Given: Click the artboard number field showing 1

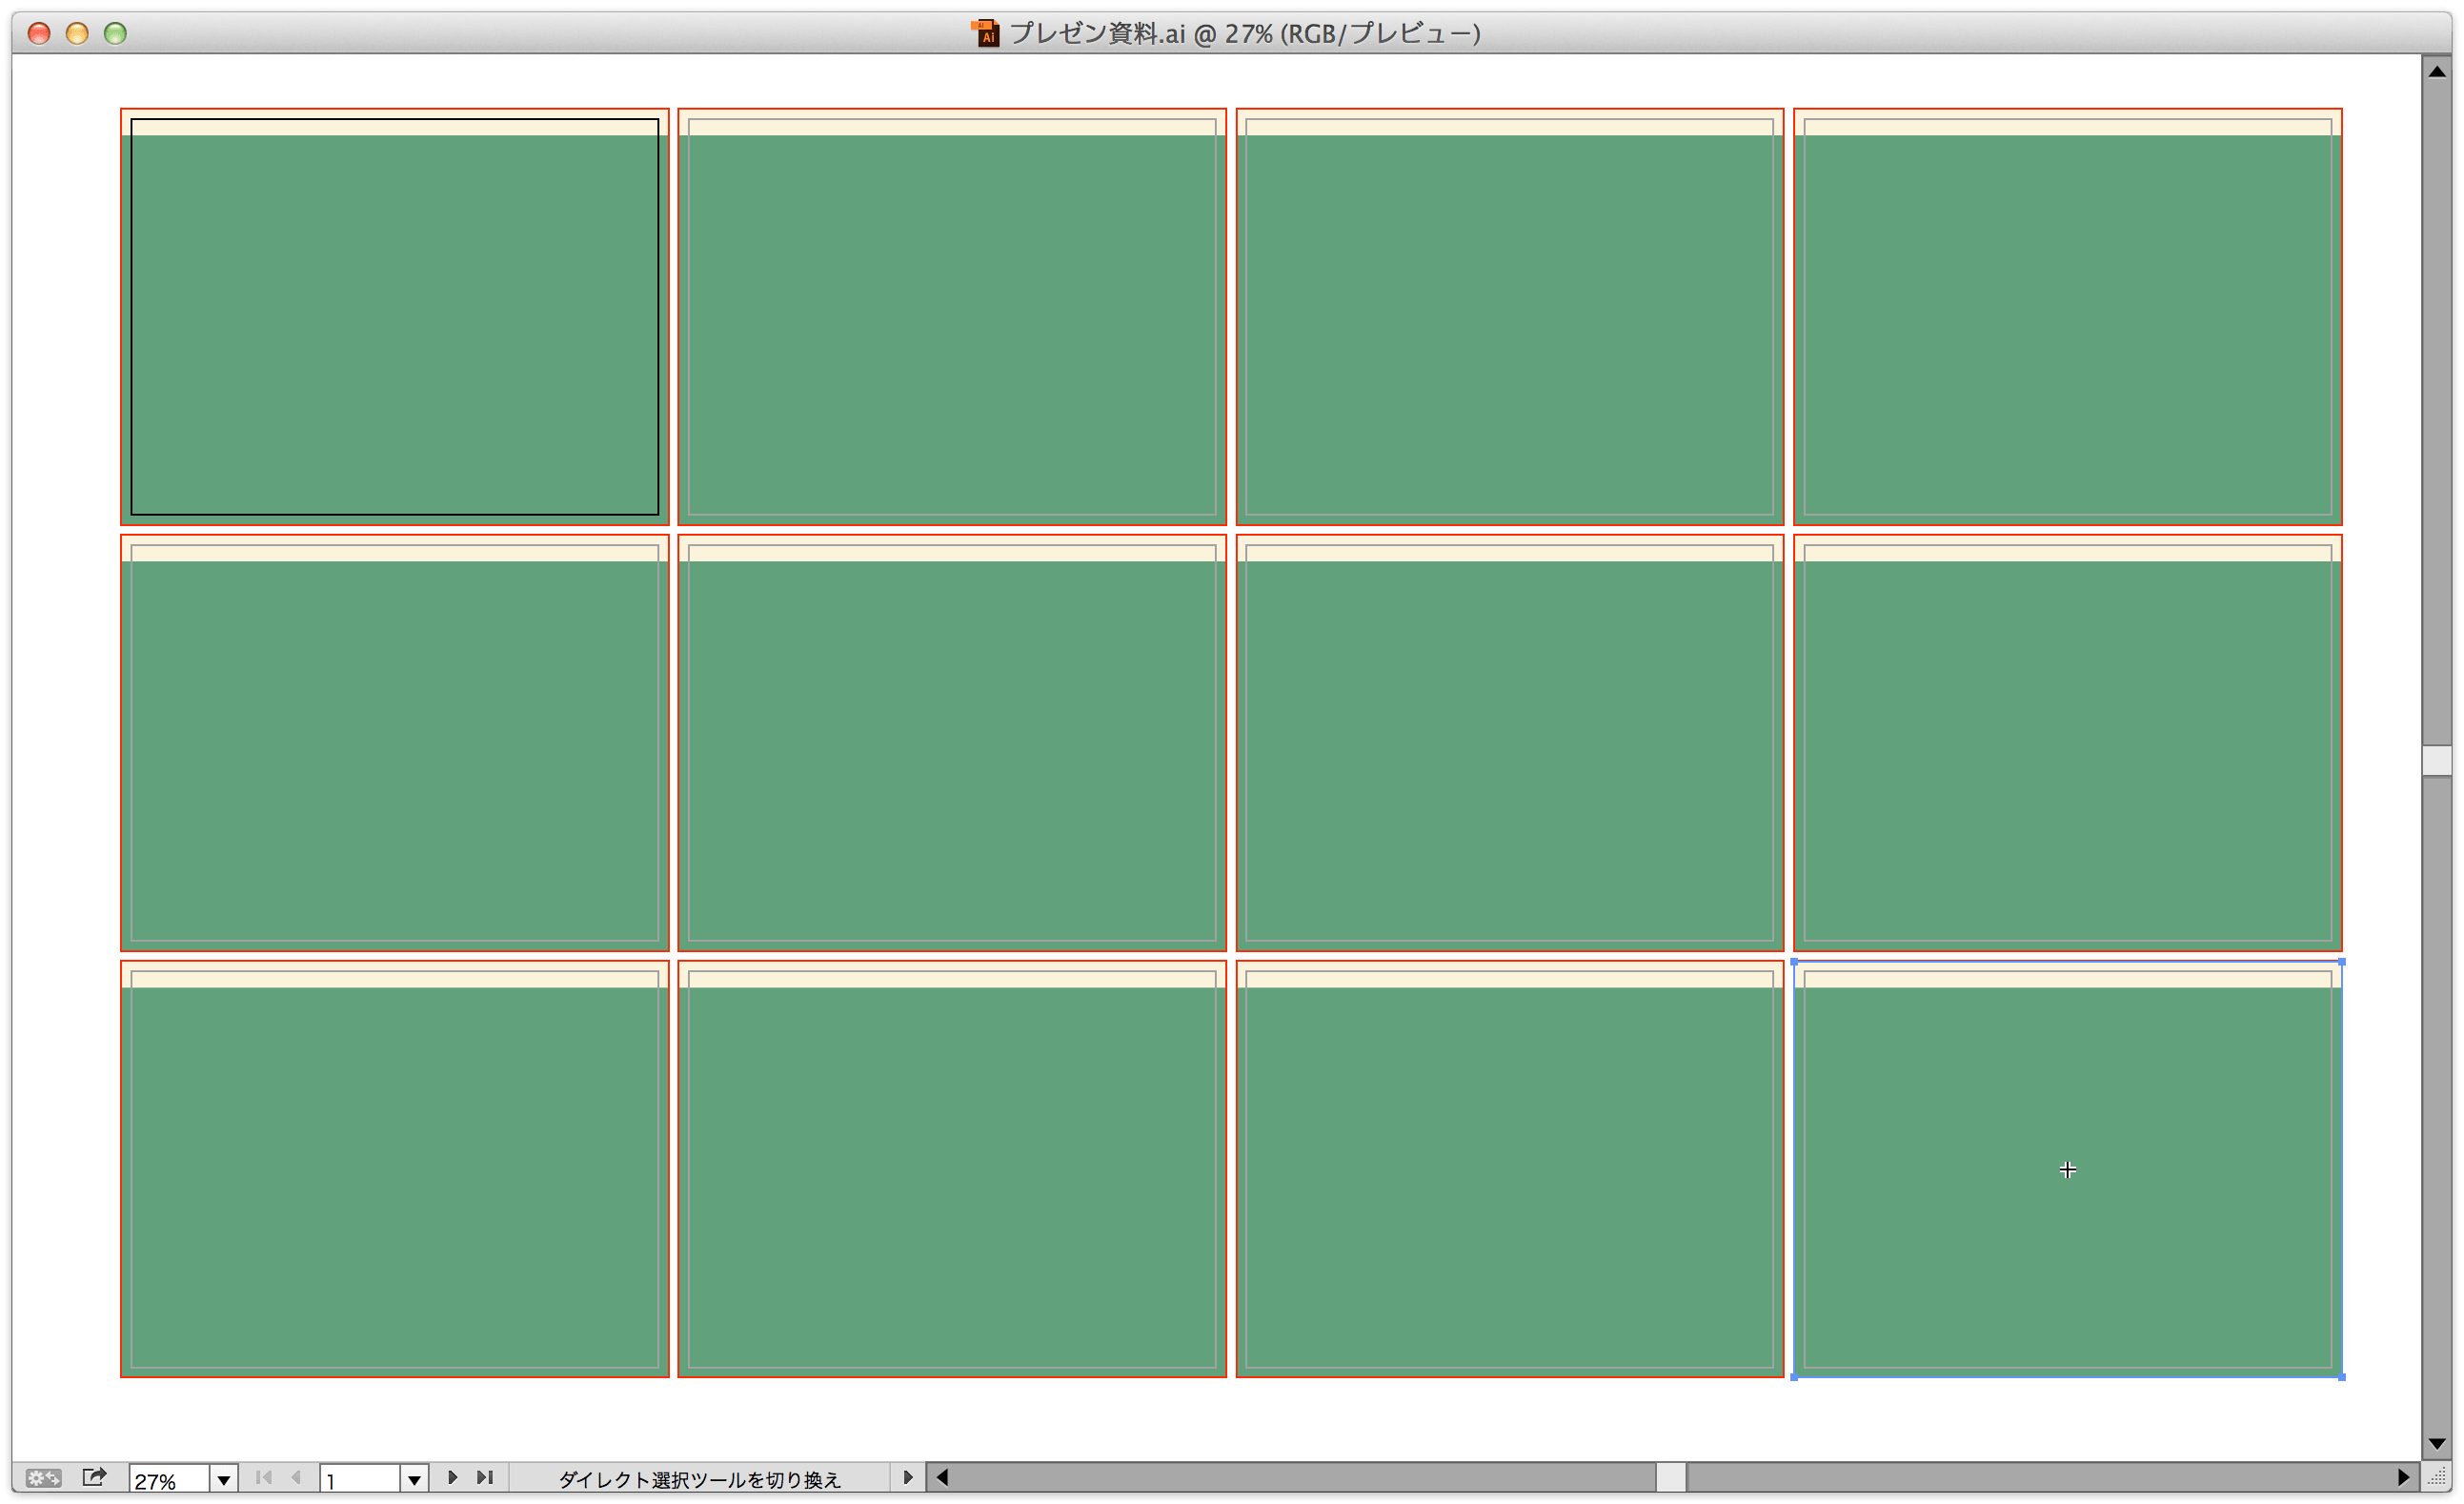Looking at the screenshot, I should pyautogui.click(x=360, y=1479).
